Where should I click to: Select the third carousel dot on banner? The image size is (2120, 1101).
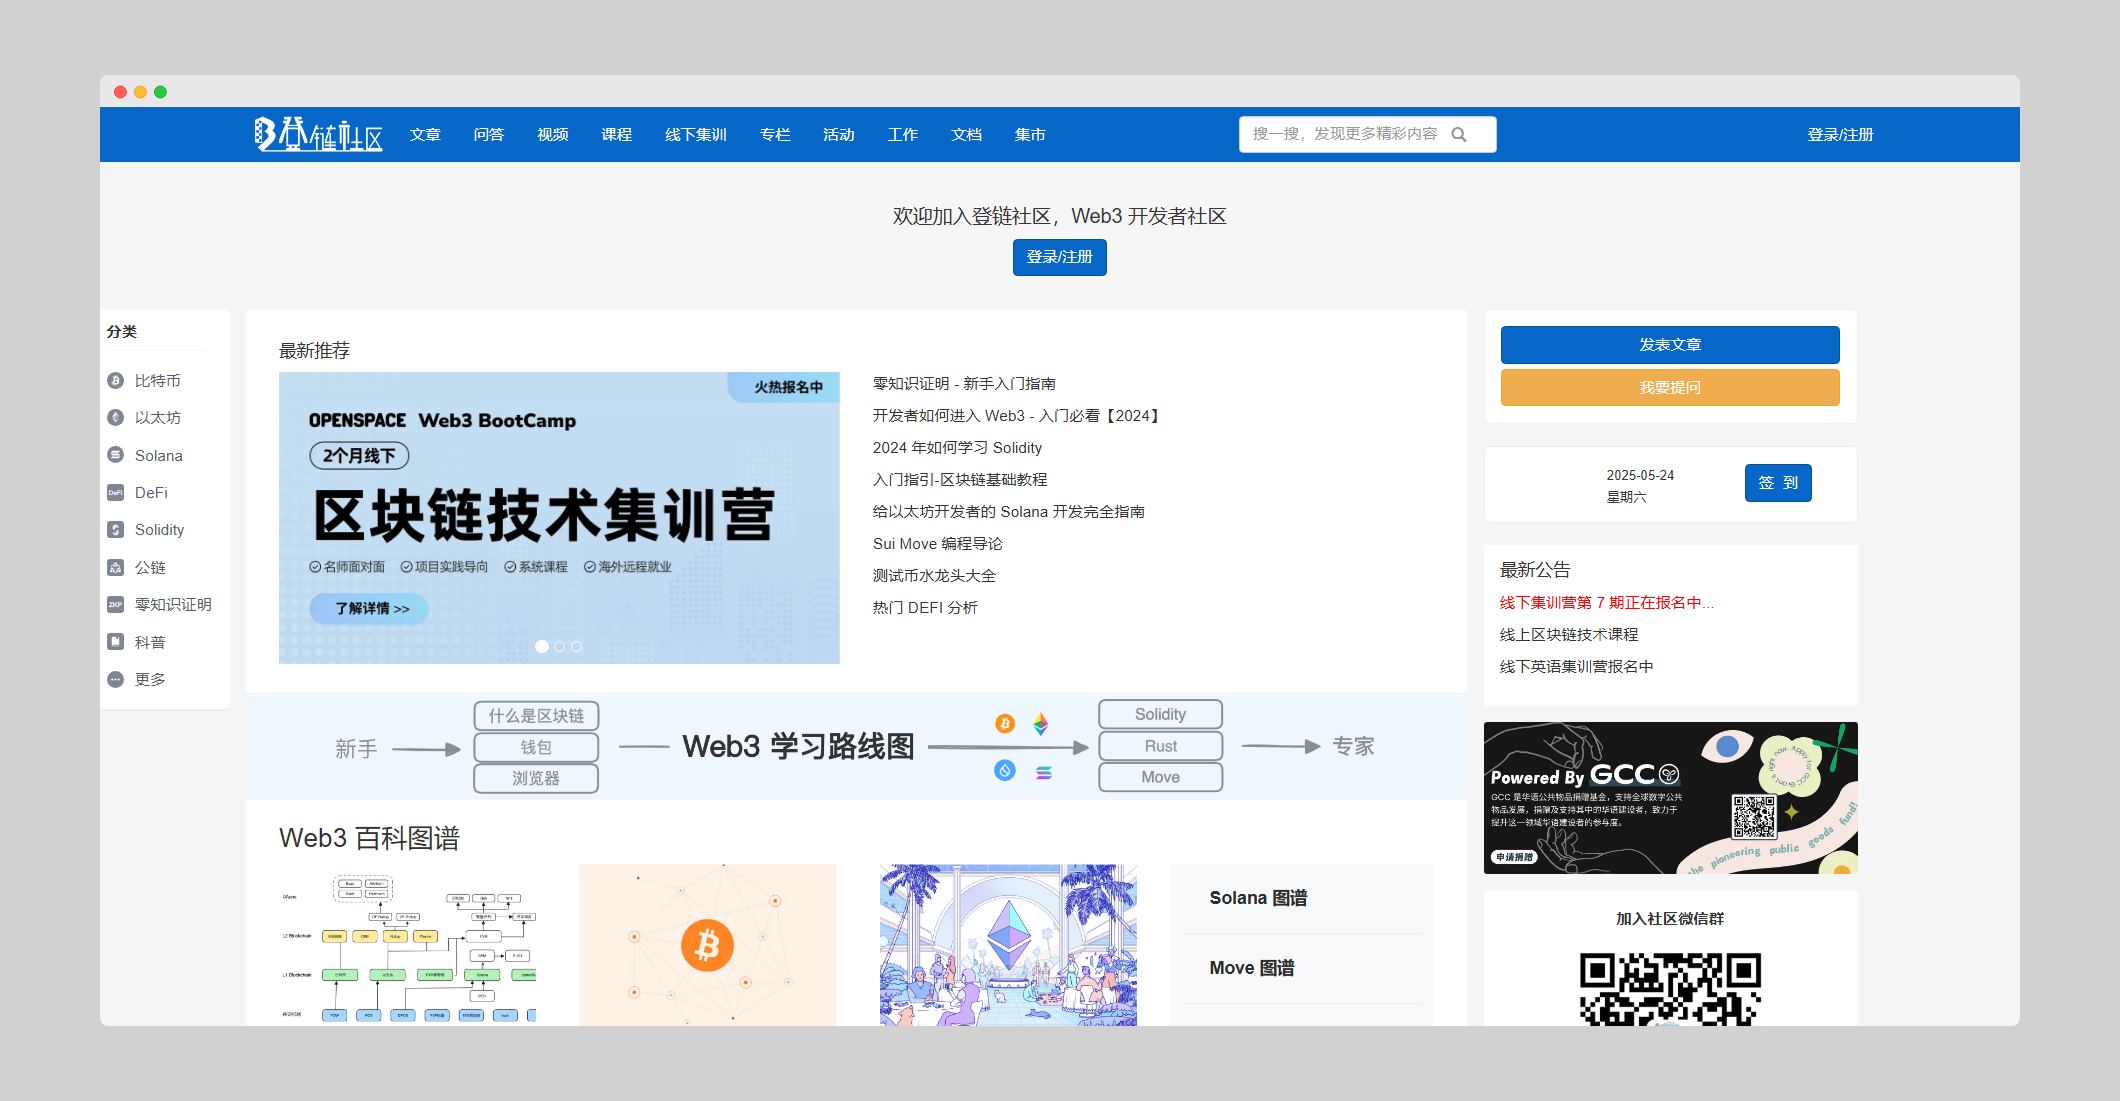coord(576,647)
